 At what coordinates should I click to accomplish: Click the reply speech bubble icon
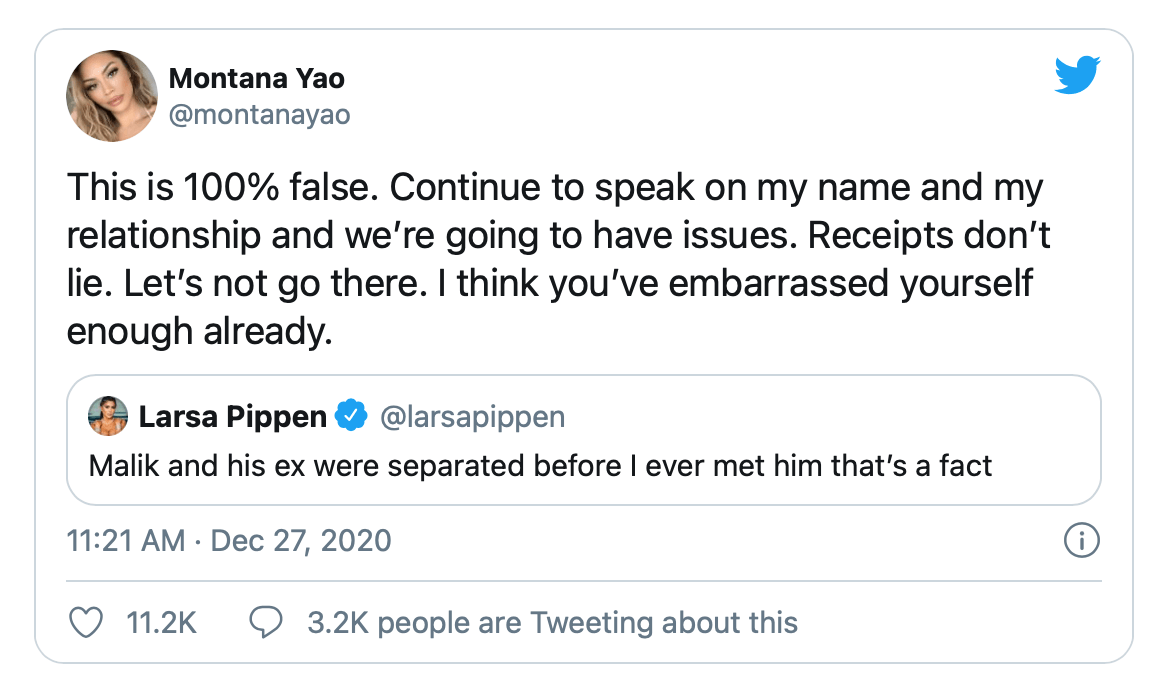[266, 622]
